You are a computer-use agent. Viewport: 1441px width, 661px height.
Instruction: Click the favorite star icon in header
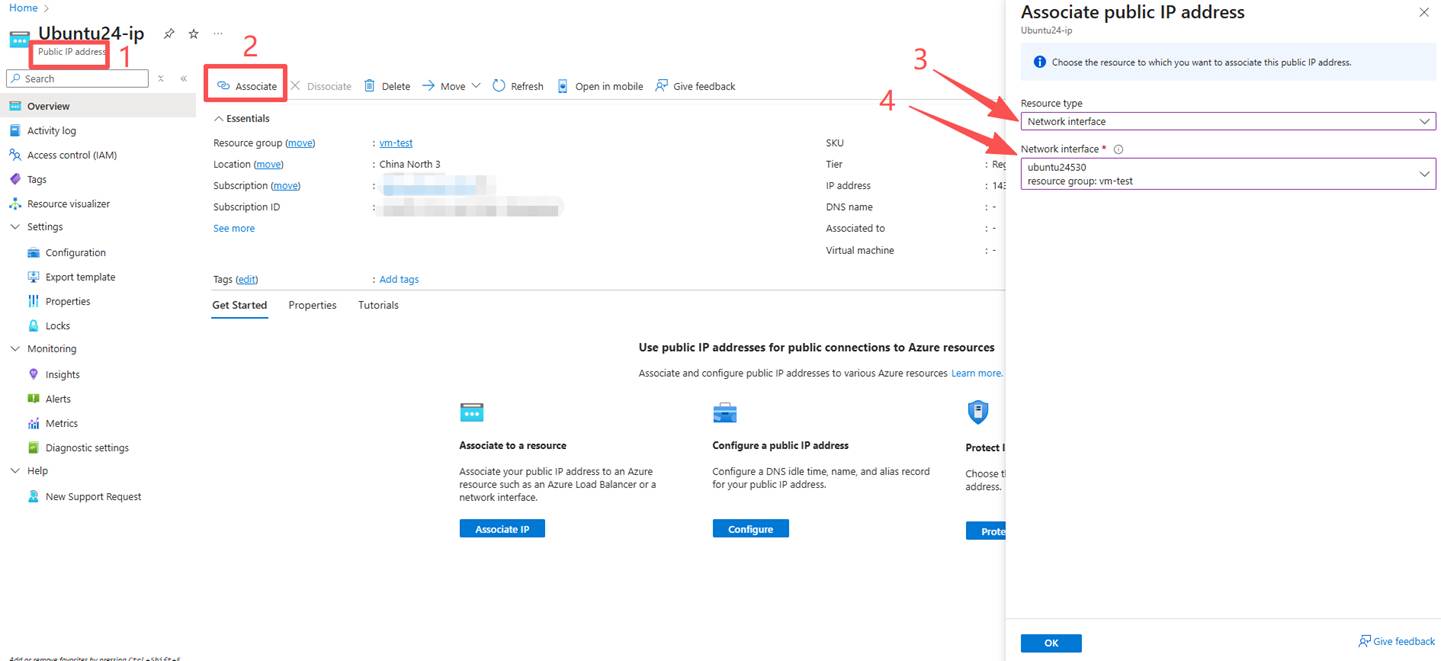tap(194, 34)
